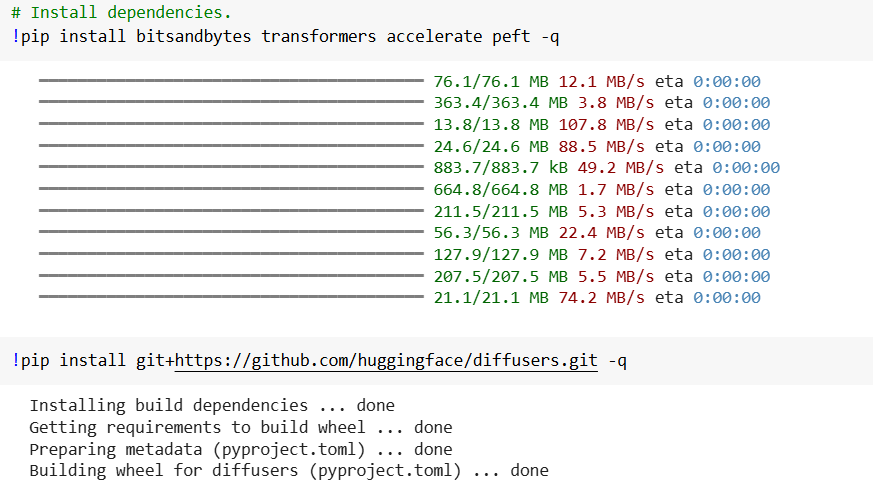Click the 'Building wheel for diffusers' output line
This screenshot has width=873, height=491.
[288, 471]
